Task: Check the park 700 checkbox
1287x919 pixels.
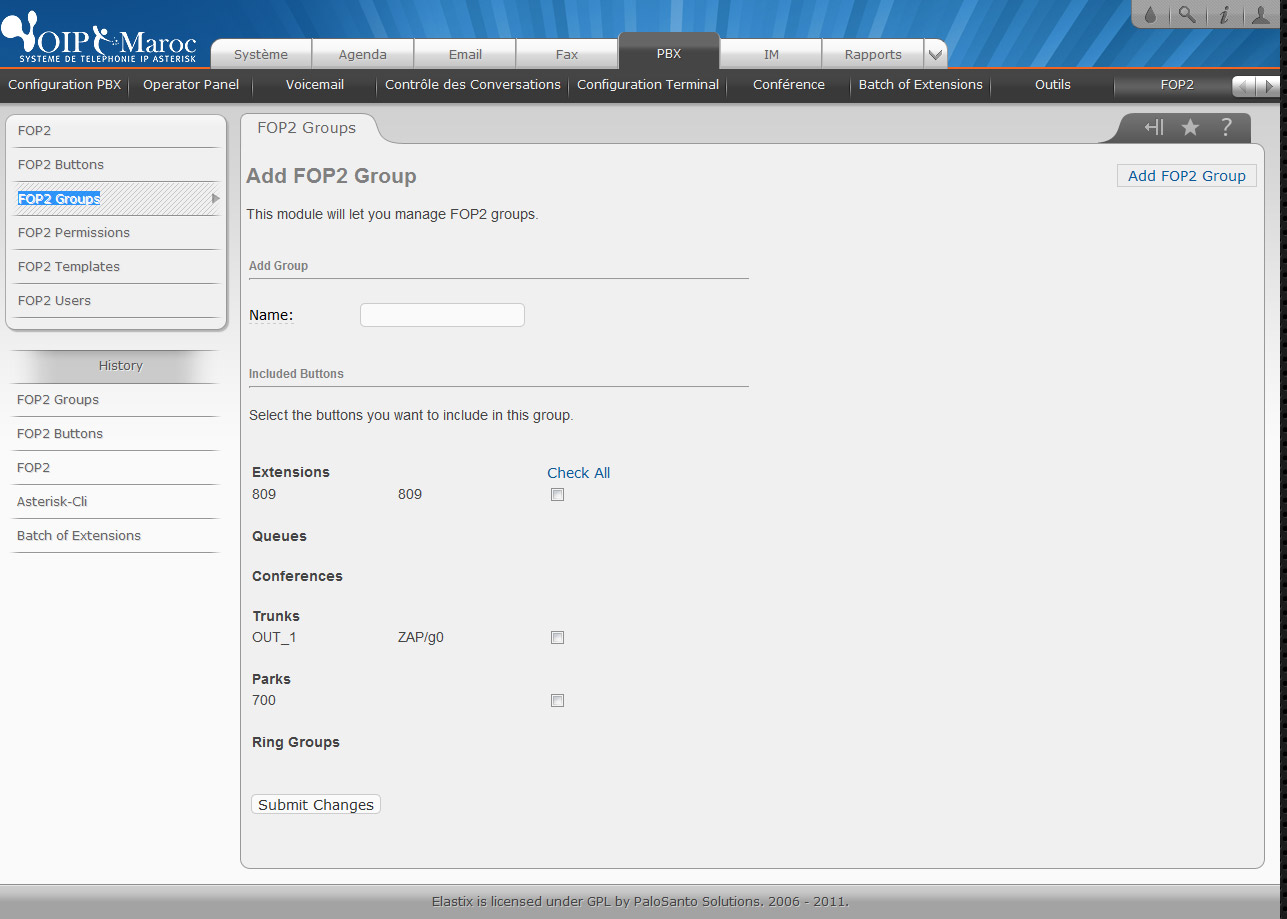Action: coord(558,701)
